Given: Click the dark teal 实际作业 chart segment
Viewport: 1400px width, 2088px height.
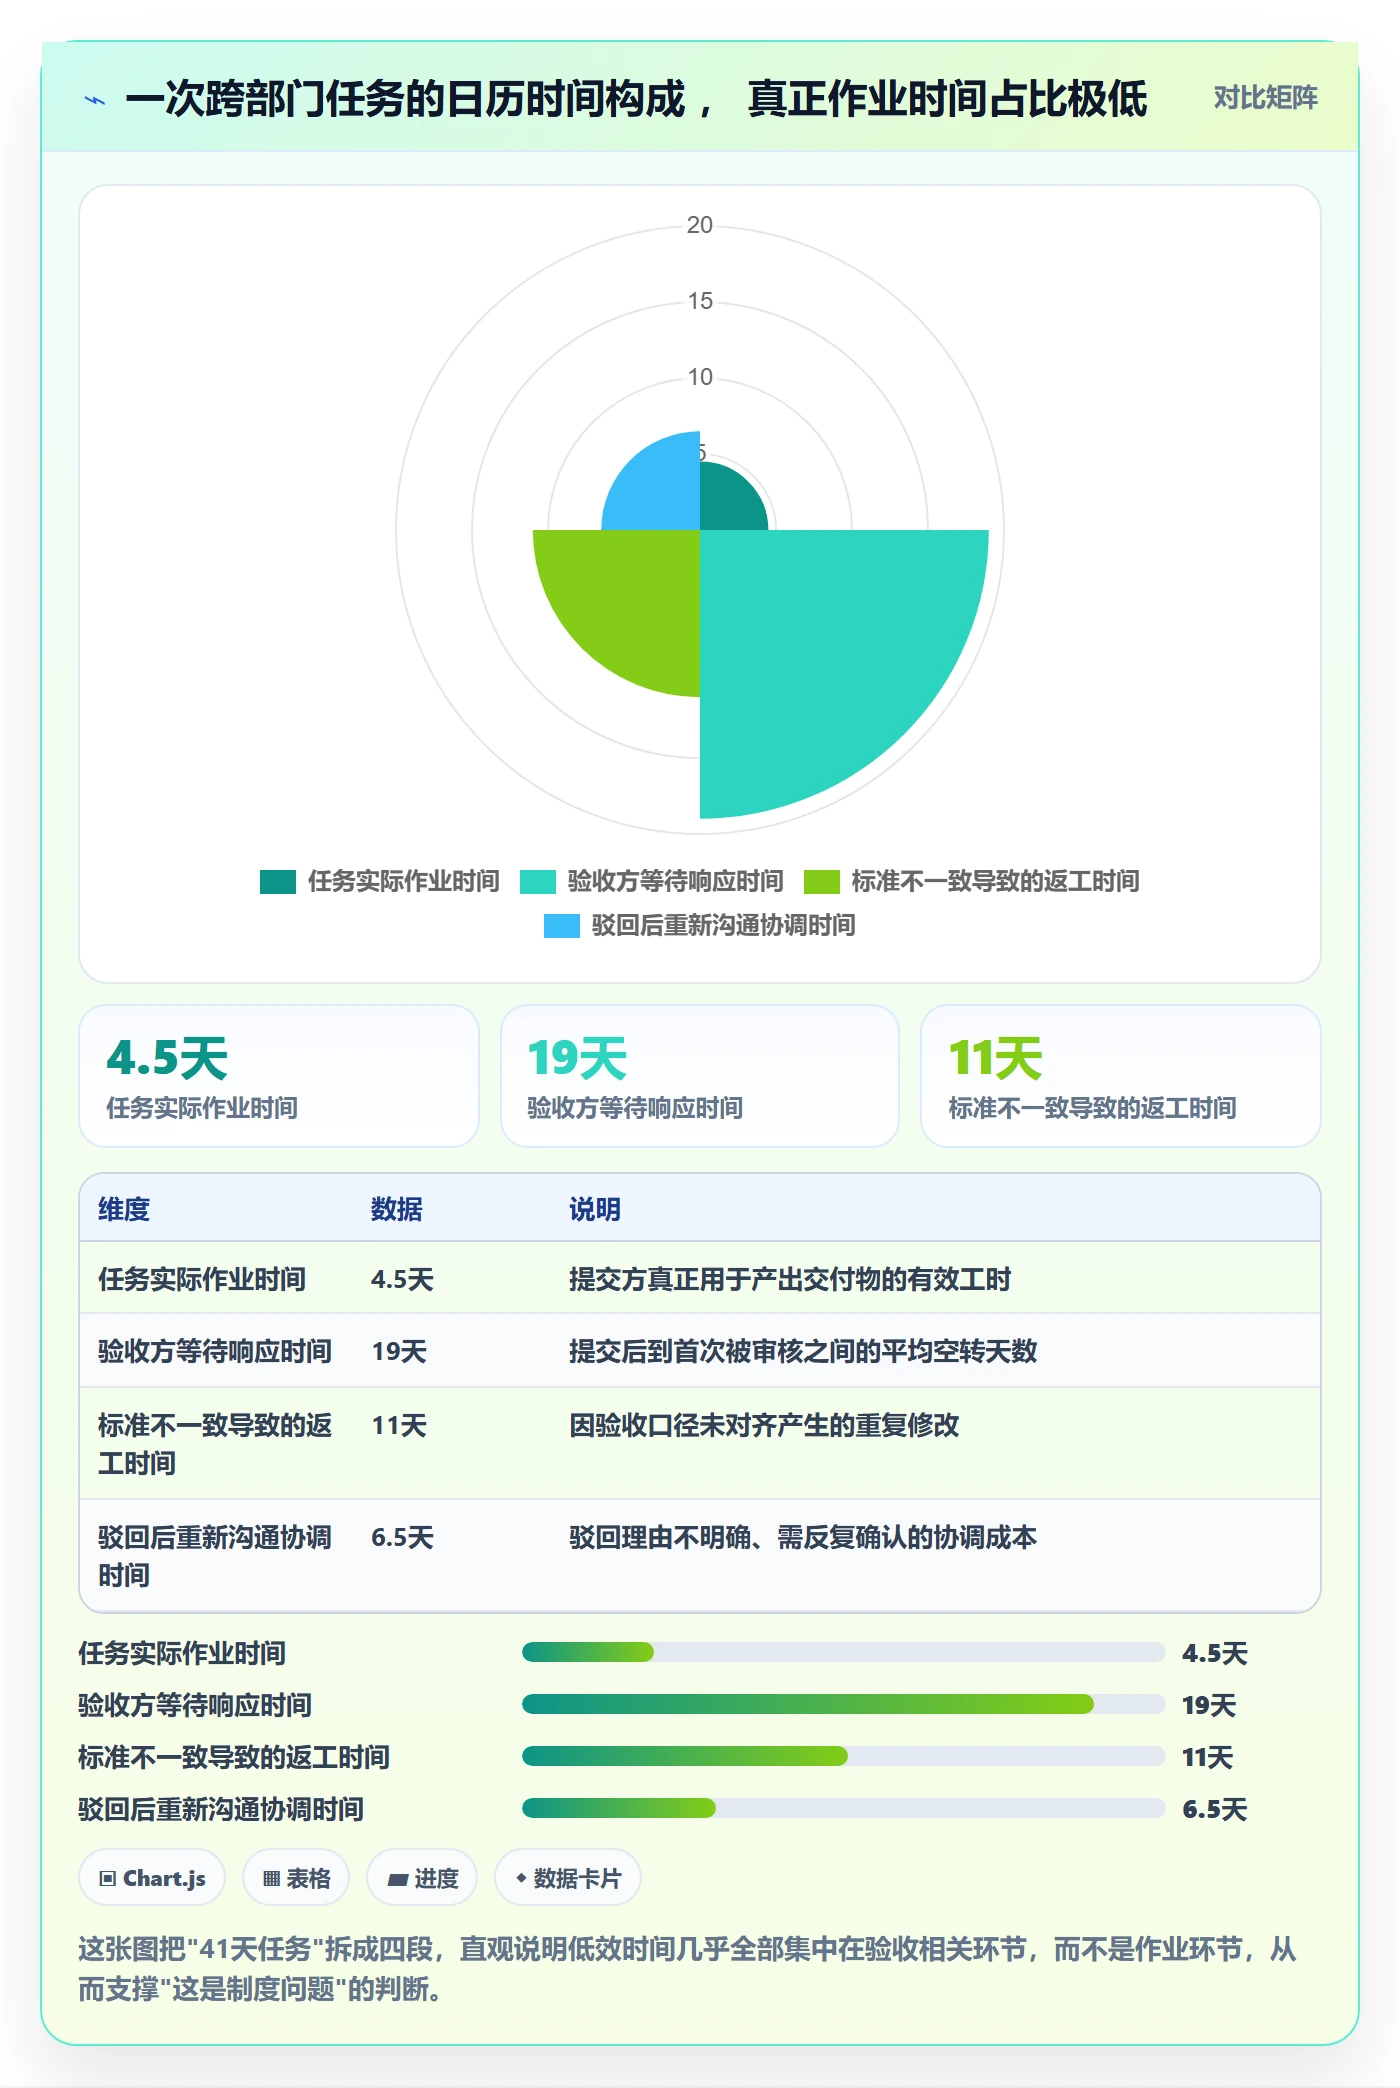Looking at the screenshot, I should tap(728, 502).
